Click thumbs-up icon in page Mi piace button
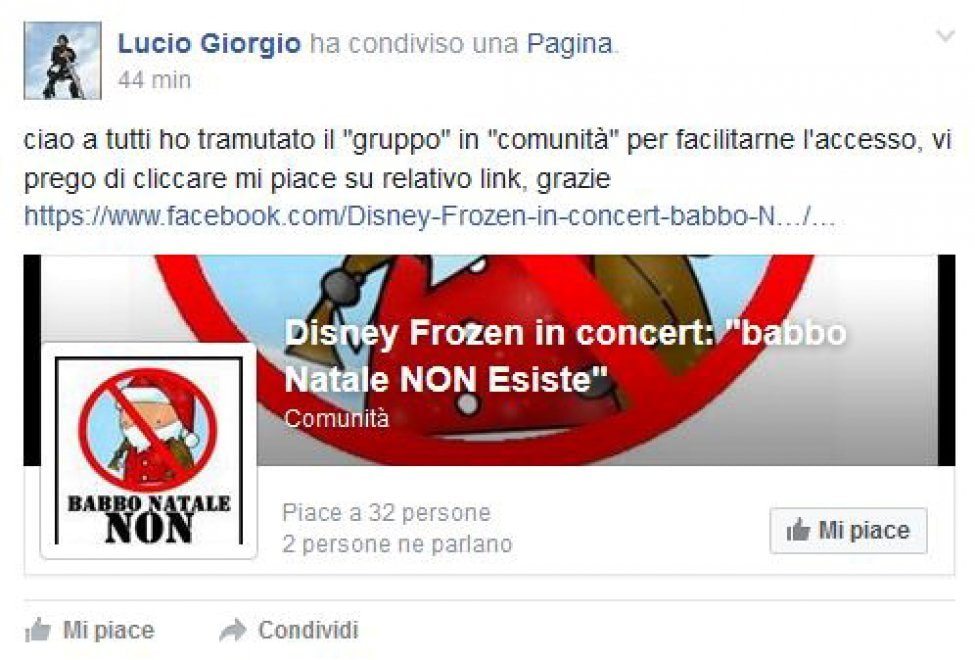The height and width of the screenshot is (660, 975). [x=798, y=531]
